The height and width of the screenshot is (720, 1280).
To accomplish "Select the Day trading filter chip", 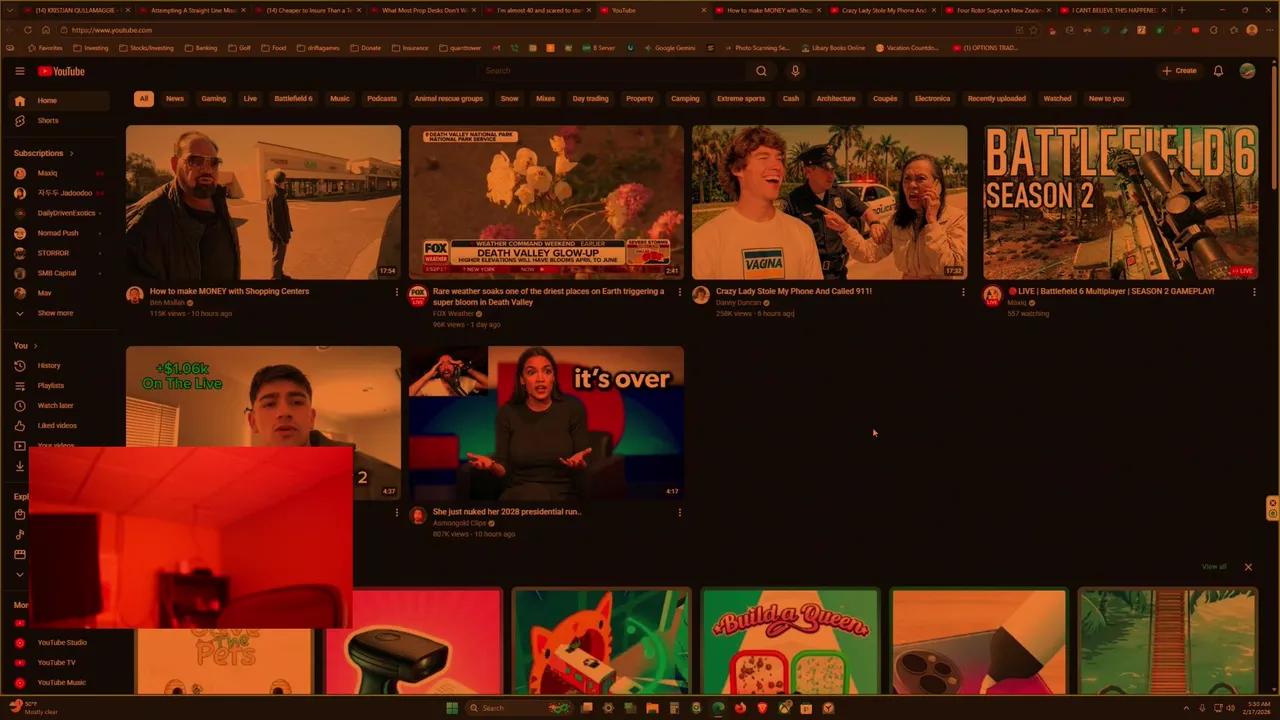I will 590,98.
